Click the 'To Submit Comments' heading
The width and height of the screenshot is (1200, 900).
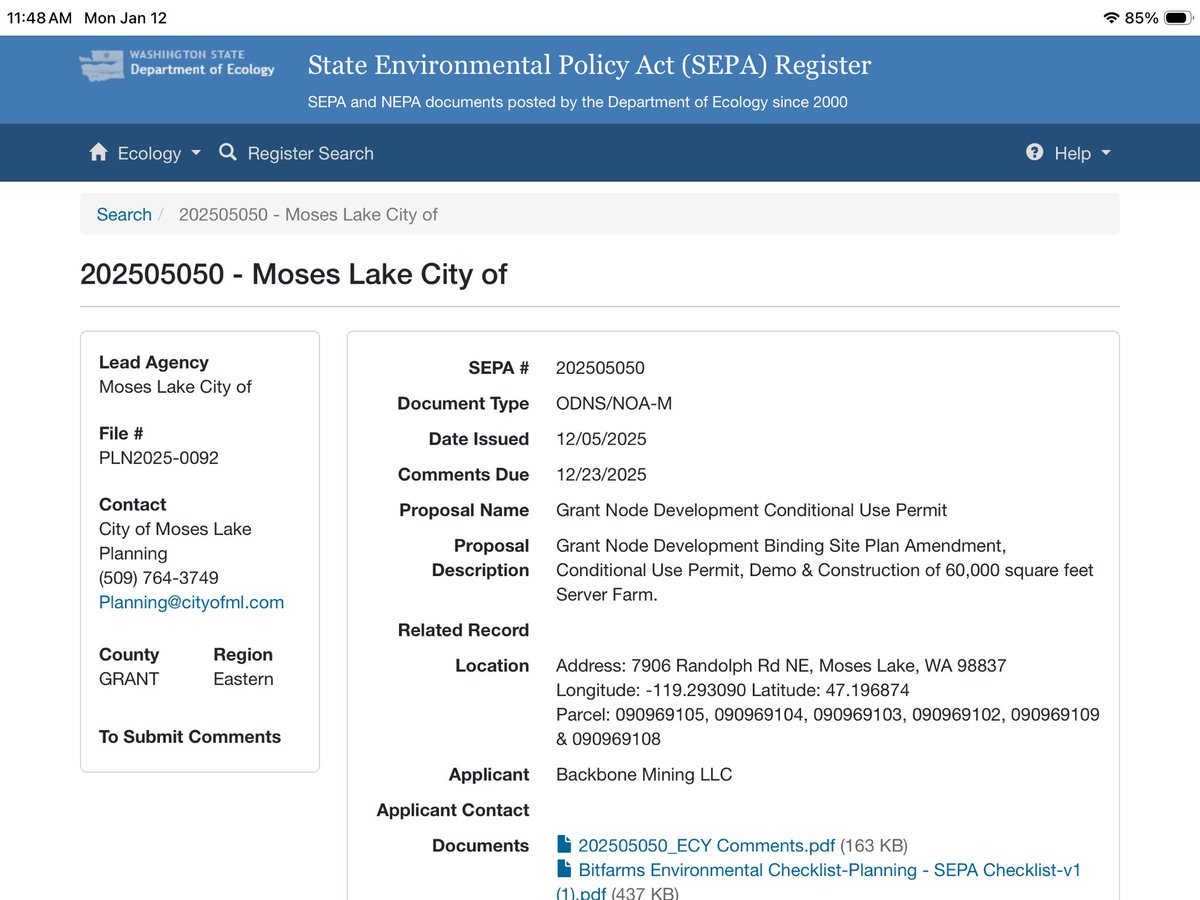coord(190,737)
